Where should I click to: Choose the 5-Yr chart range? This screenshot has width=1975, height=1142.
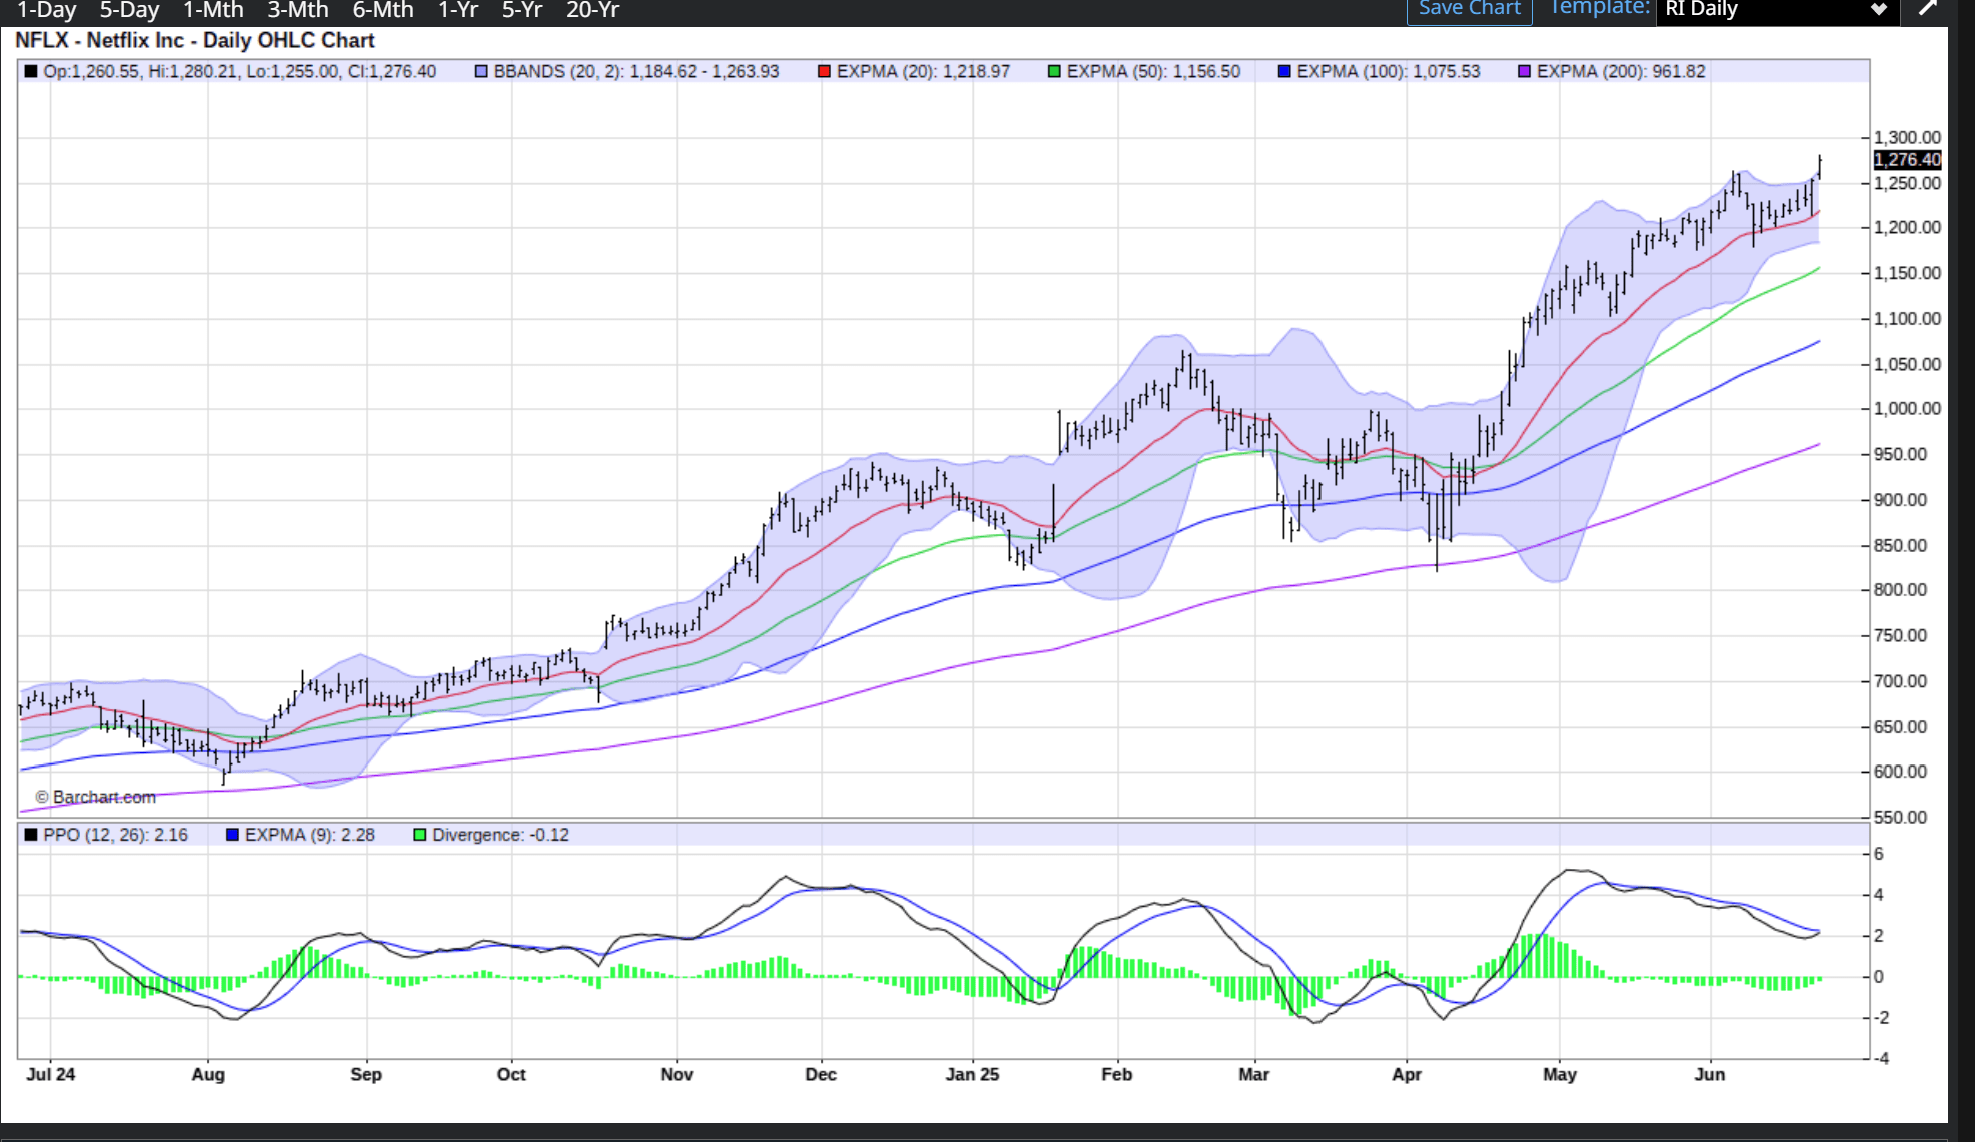tap(522, 10)
